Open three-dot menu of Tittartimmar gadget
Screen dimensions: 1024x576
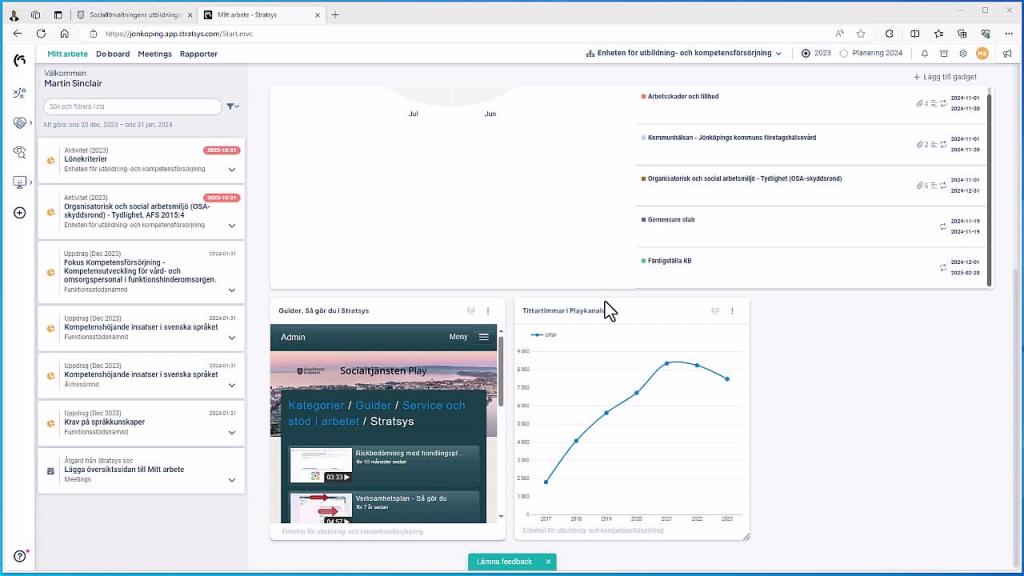point(732,311)
